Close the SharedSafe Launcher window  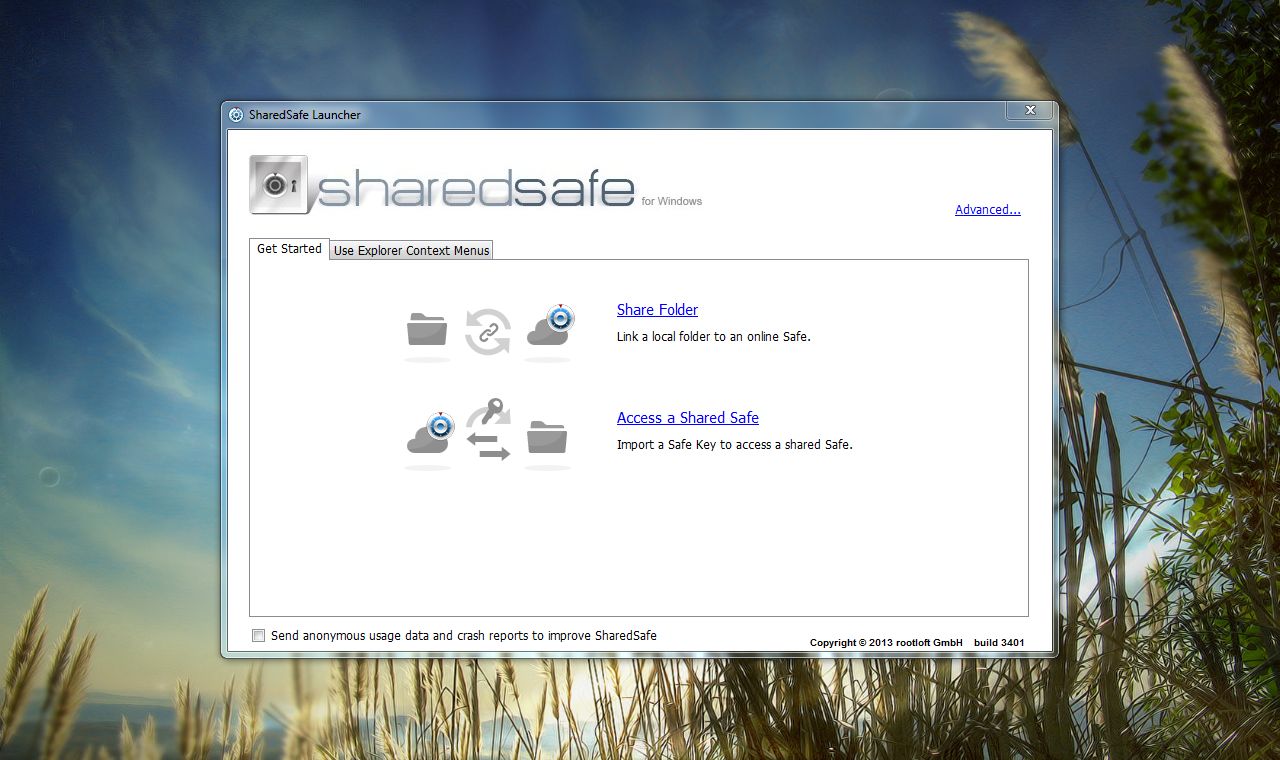[1029, 110]
